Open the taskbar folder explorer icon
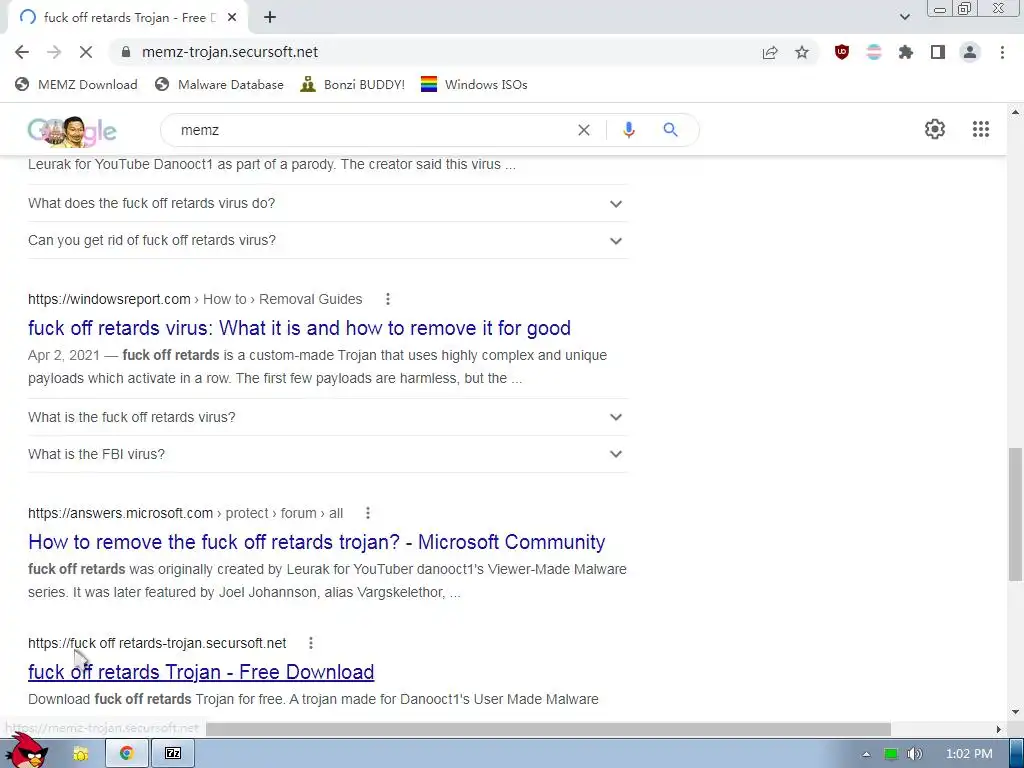The width and height of the screenshot is (1024, 768). [x=80, y=754]
